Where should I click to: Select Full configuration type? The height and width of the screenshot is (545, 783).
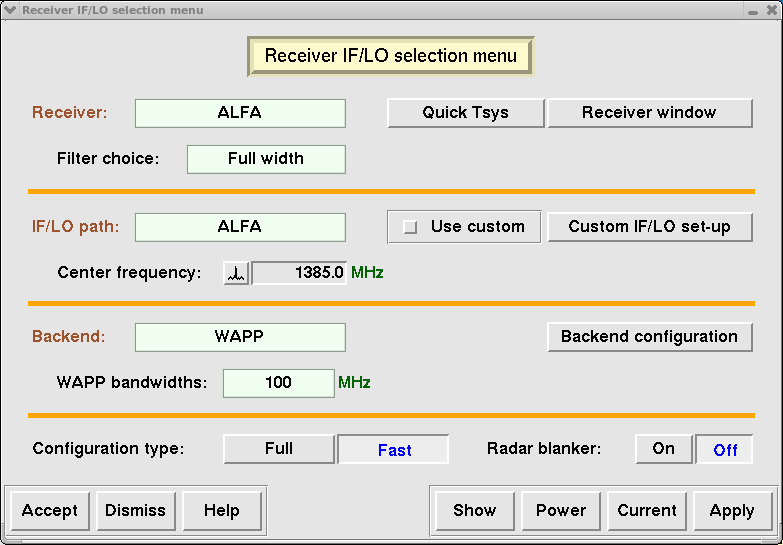[x=279, y=449]
